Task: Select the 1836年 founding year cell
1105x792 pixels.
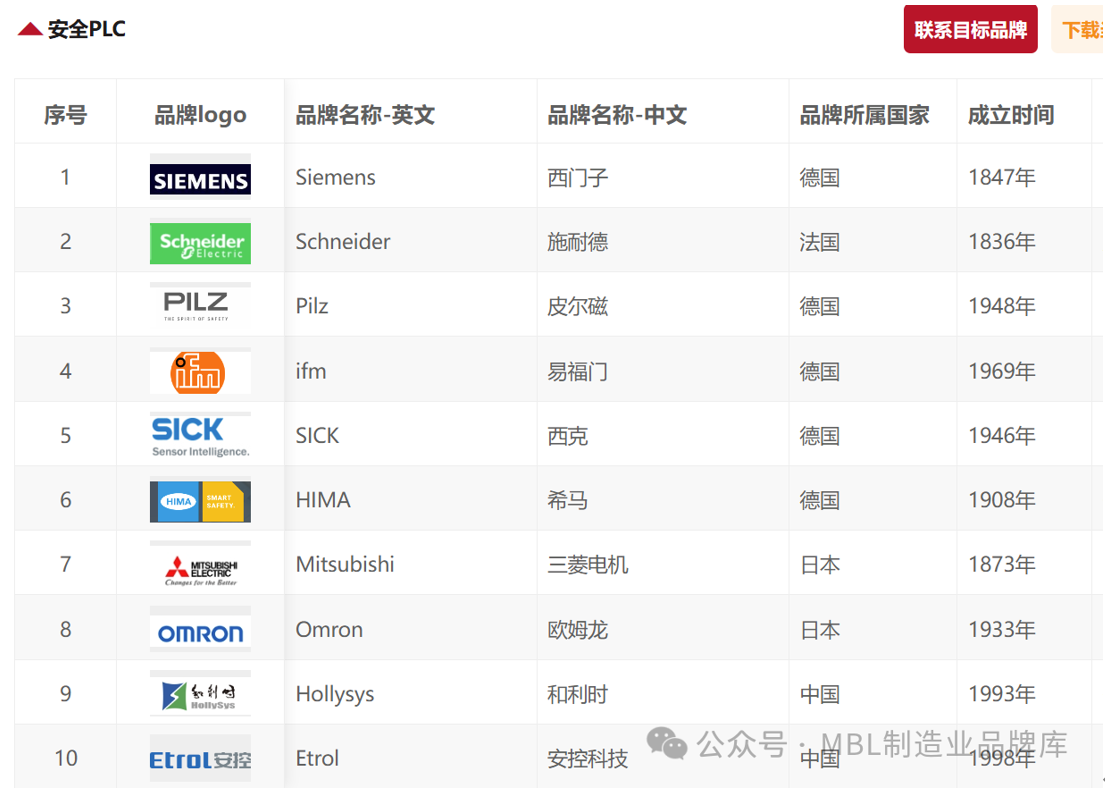Action: click(1025, 242)
